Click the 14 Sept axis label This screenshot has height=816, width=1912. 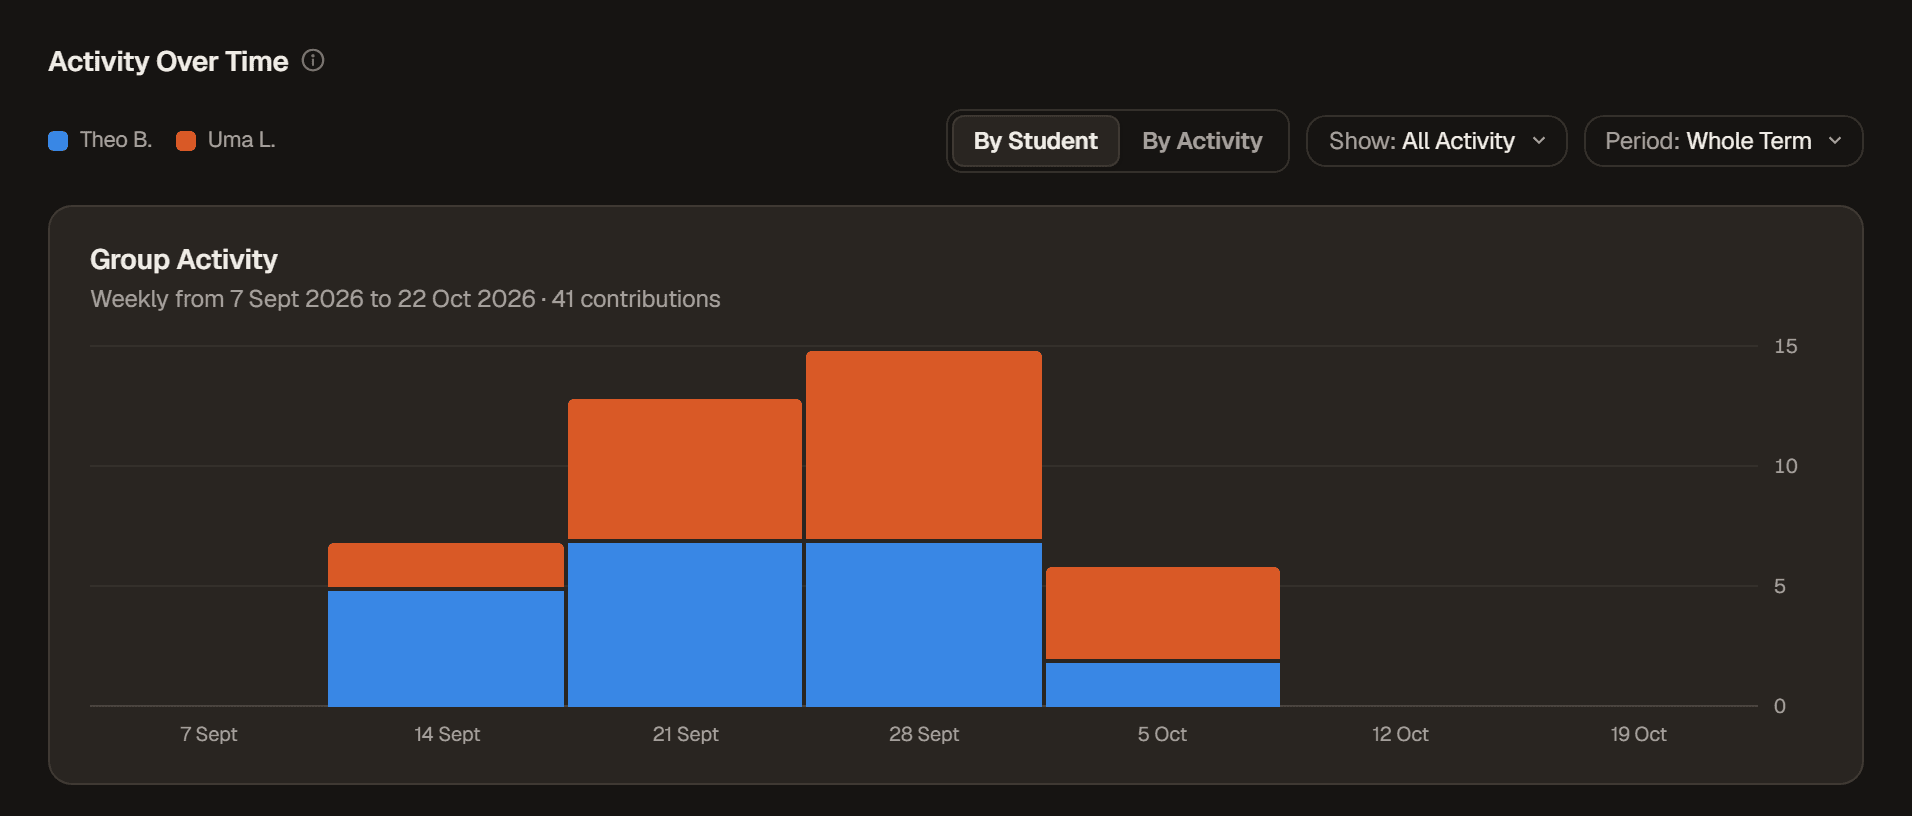(447, 734)
